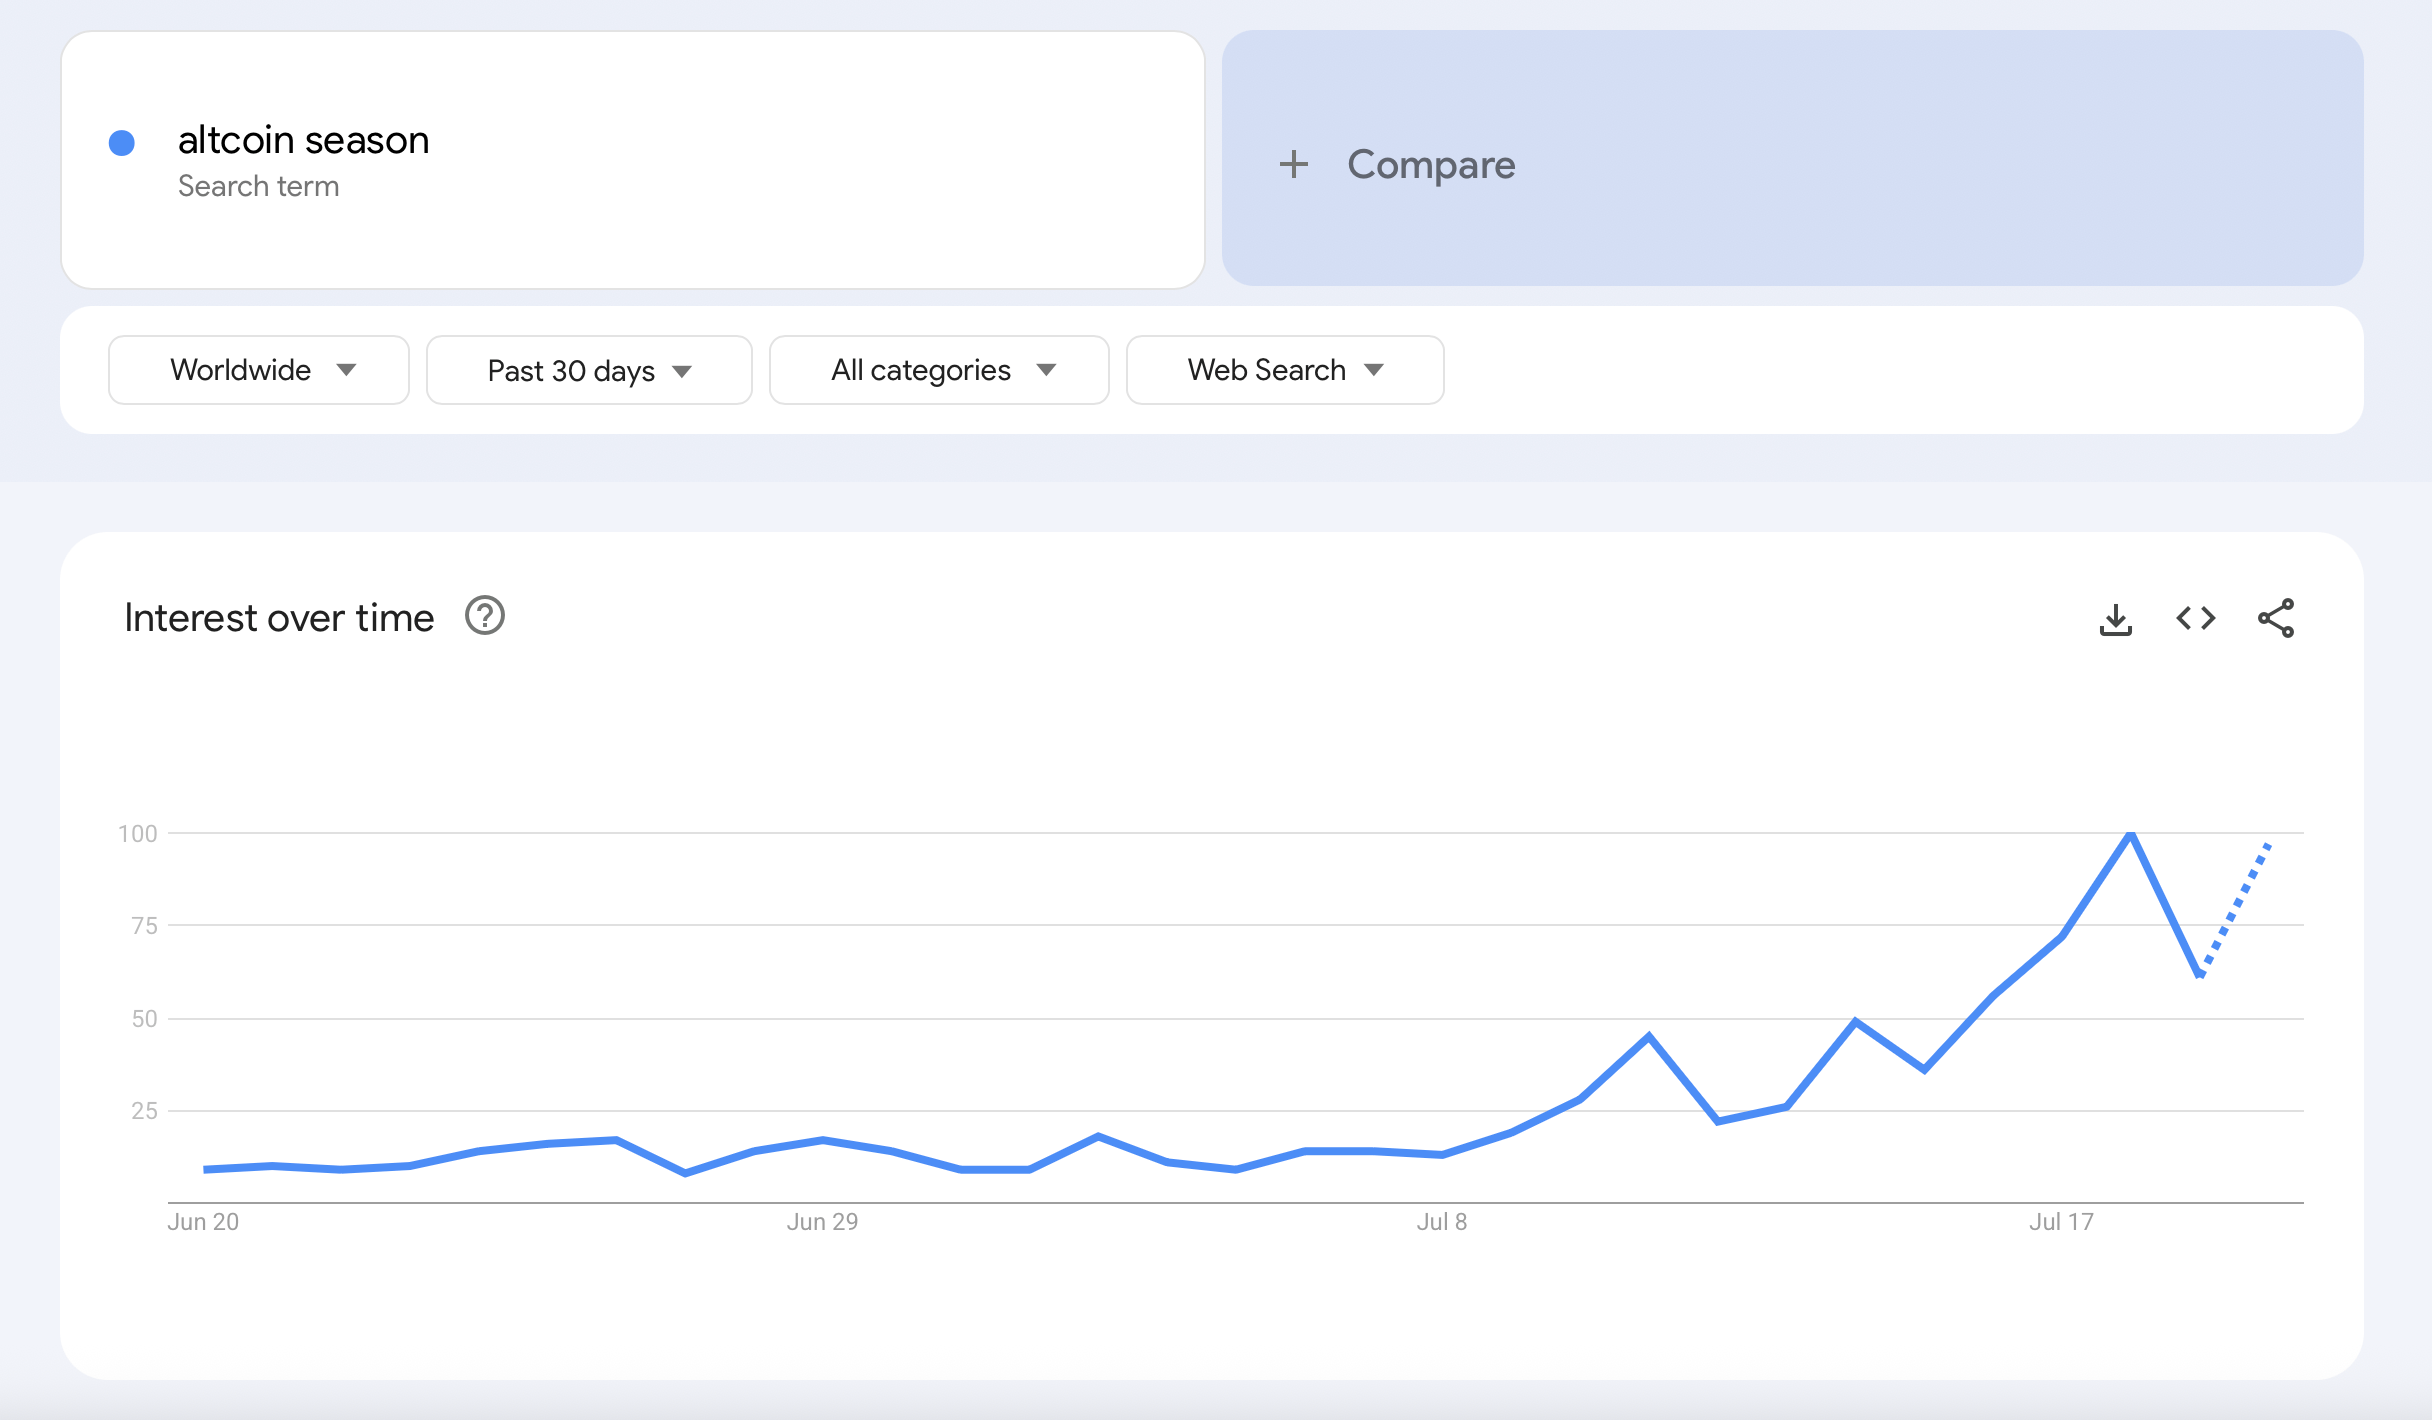Open the Worldwide region dropdown

tap(259, 370)
